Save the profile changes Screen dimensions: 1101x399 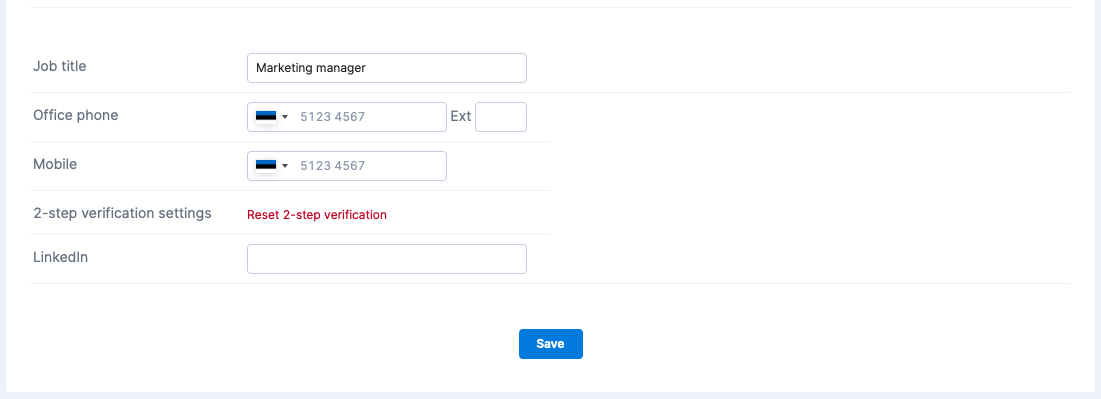(550, 344)
